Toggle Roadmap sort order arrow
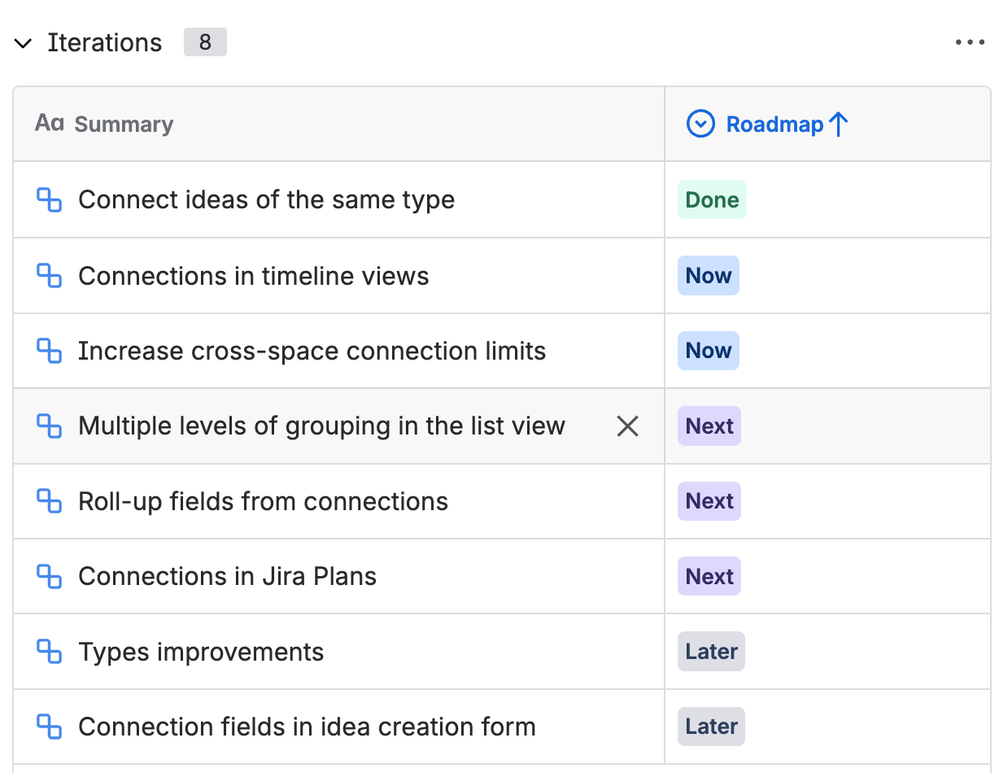 tap(838, 124)
